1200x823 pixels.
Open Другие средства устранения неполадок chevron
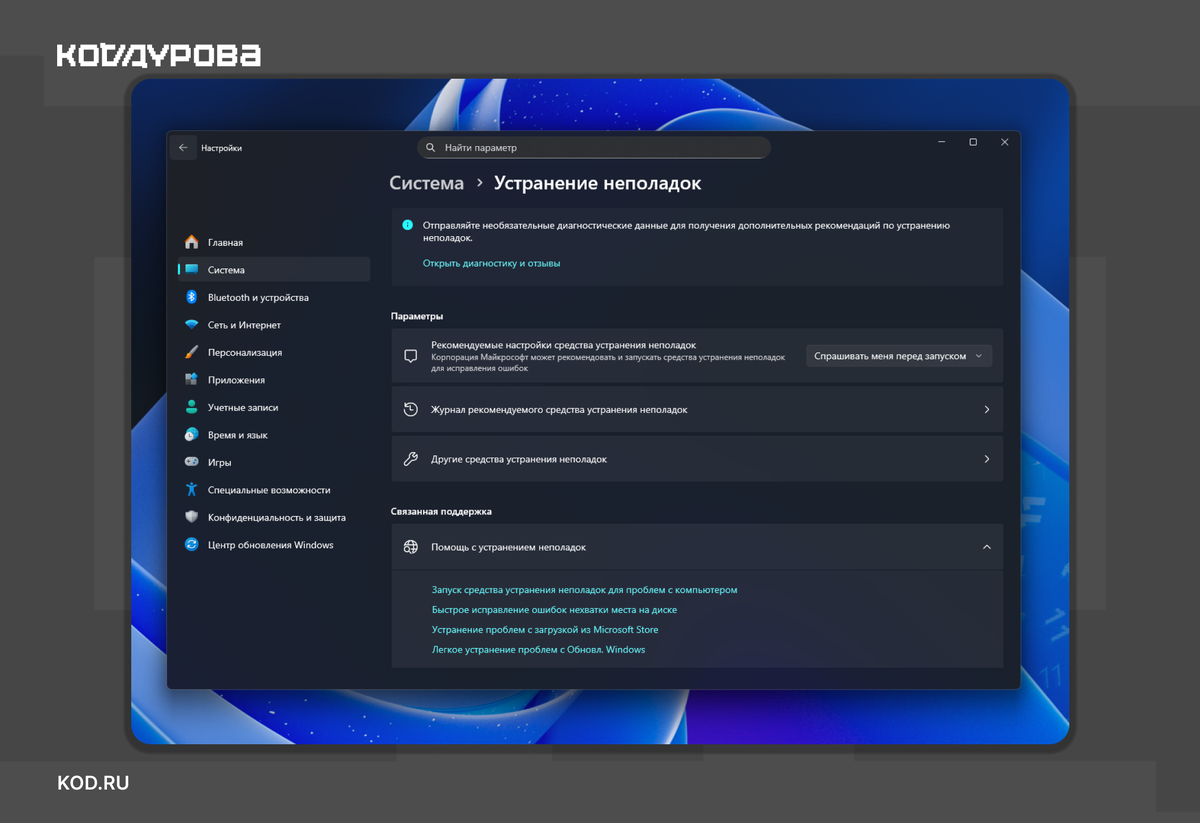[x=987, y=460]
